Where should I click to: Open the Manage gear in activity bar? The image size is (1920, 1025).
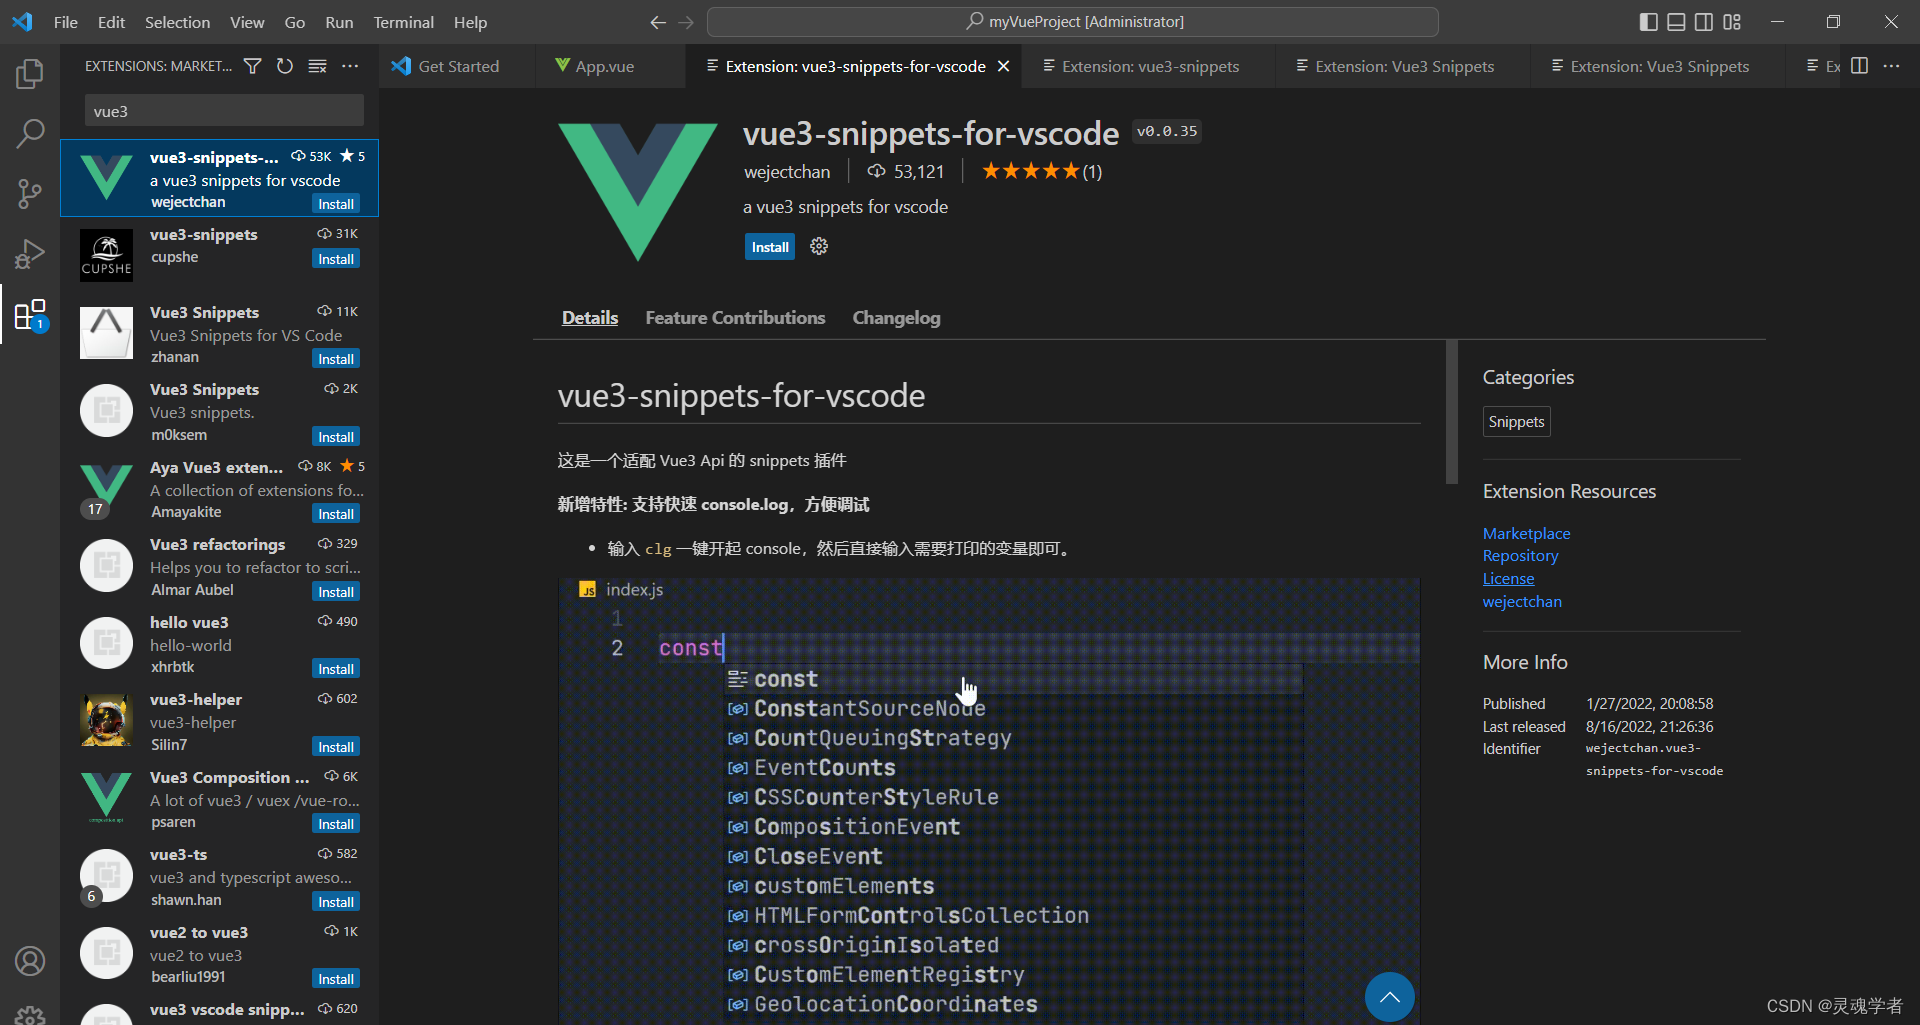pos(30,1014)
